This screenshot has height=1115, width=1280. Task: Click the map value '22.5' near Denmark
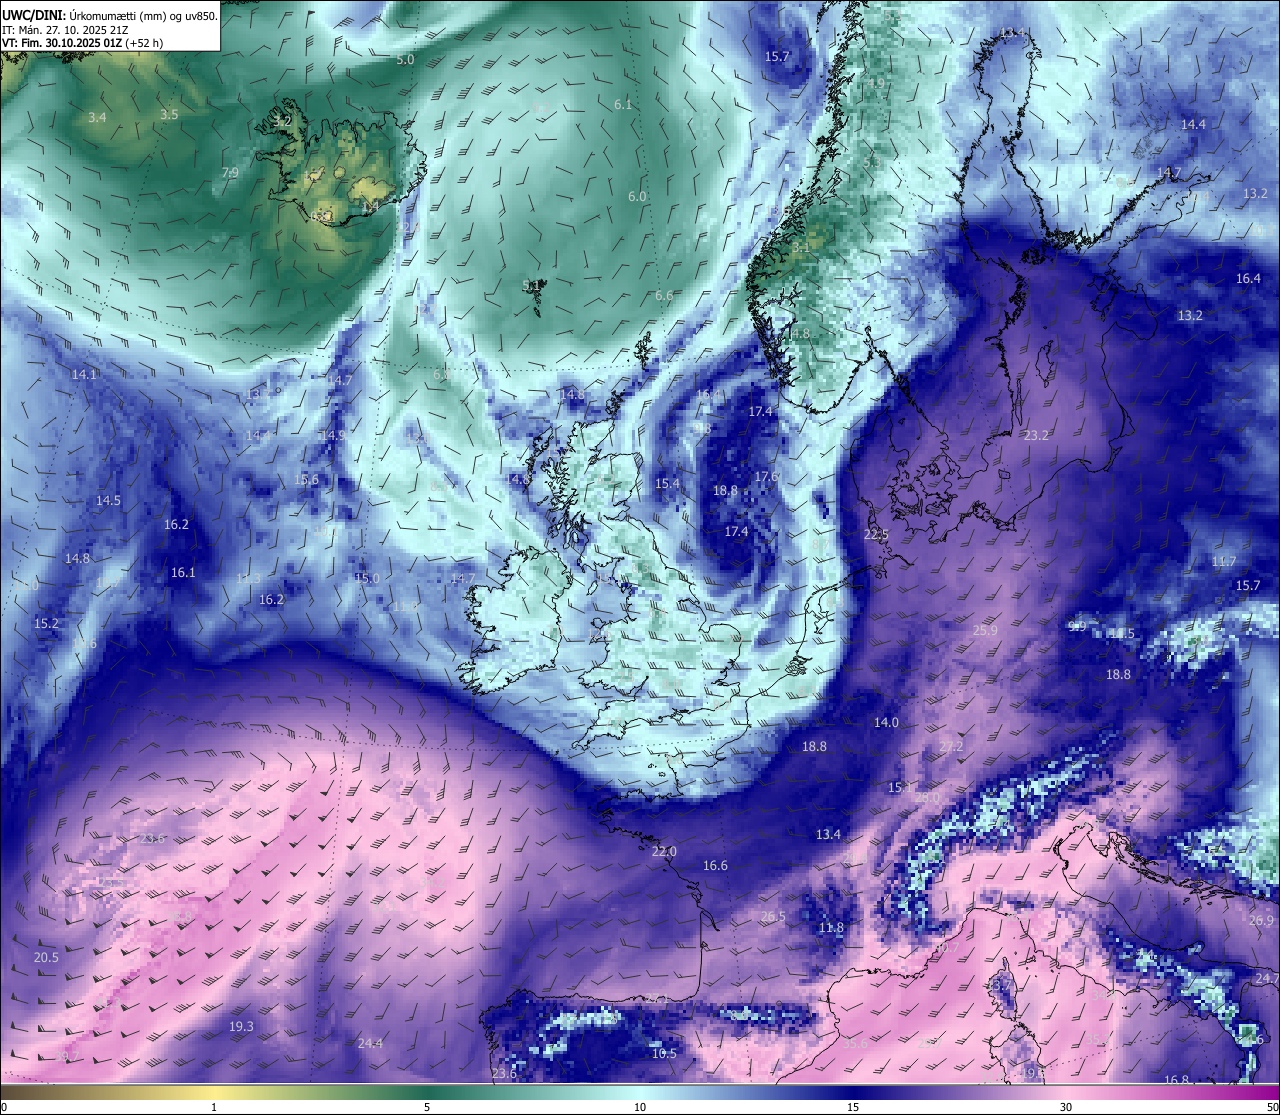click(x=876, y=536)
